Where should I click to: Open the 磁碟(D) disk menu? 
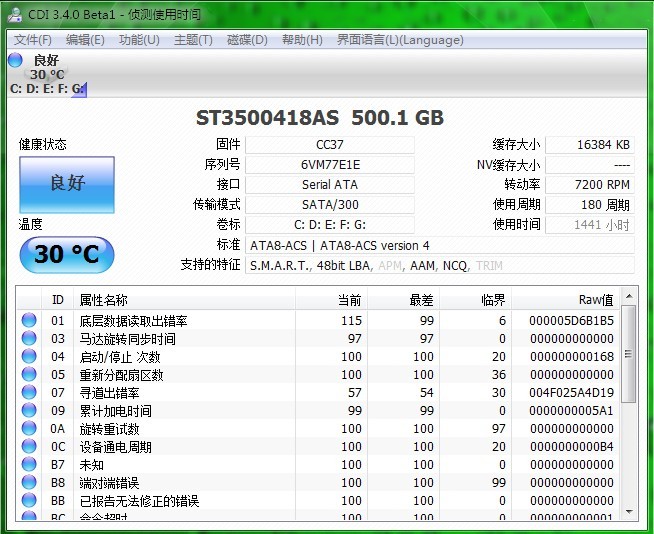point(247,40)
